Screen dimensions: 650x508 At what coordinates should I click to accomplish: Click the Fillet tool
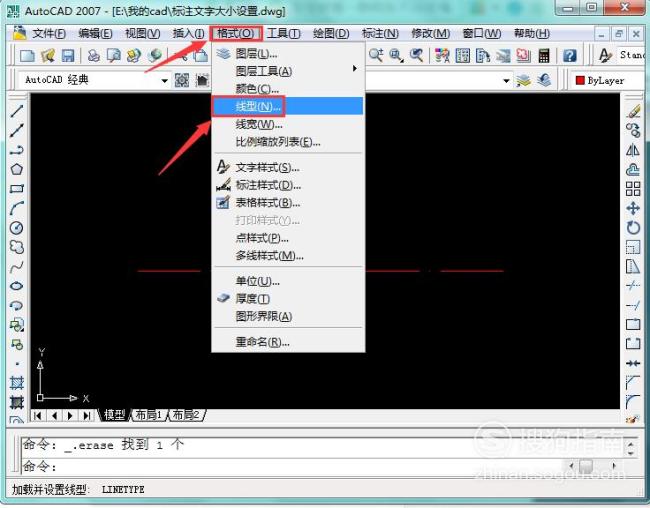coord(633,402)
